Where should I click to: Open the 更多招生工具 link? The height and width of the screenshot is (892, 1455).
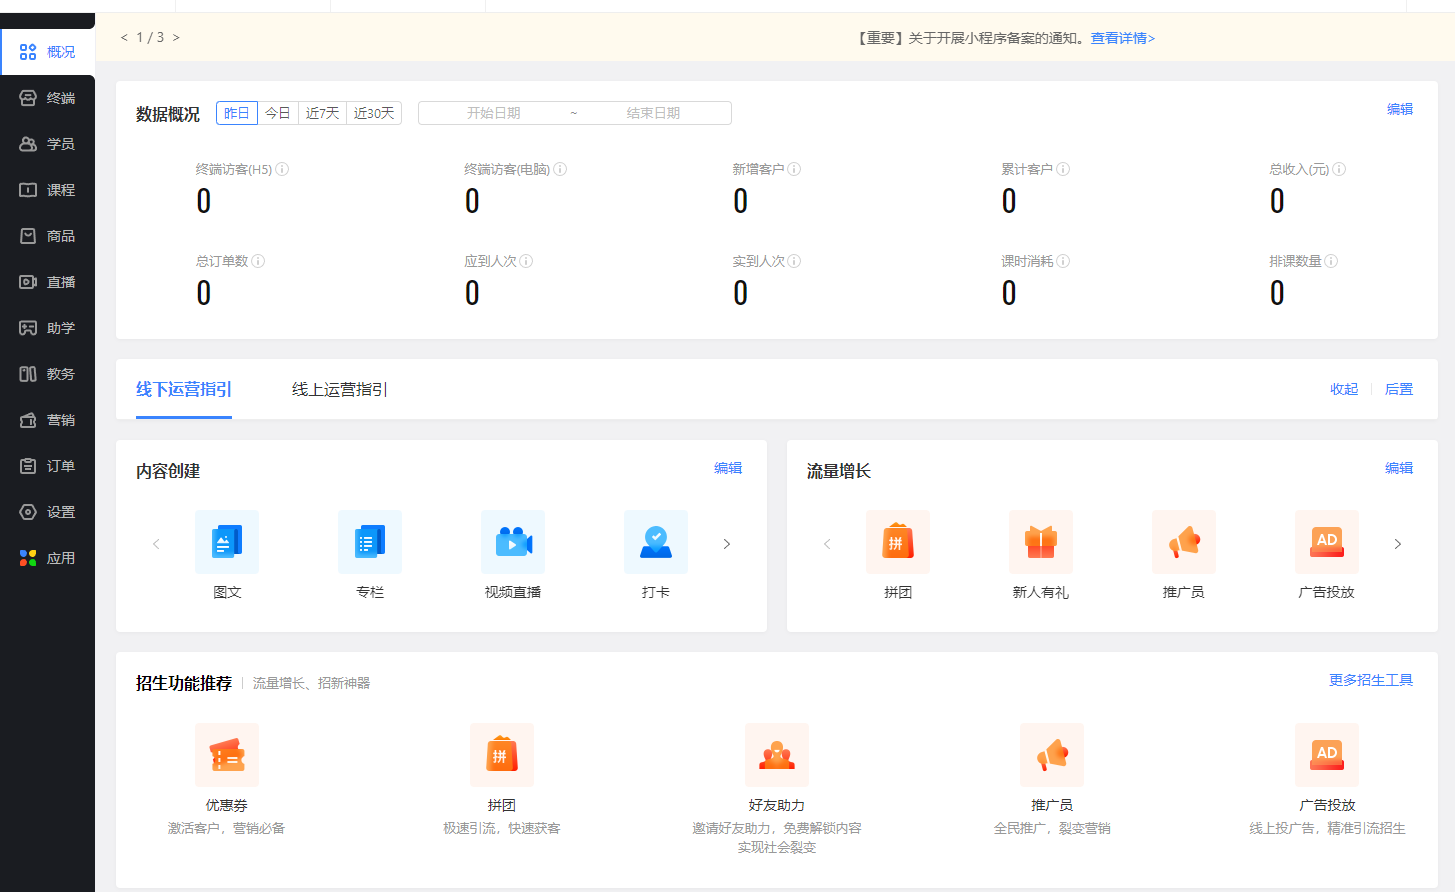tap(1371, 680)
